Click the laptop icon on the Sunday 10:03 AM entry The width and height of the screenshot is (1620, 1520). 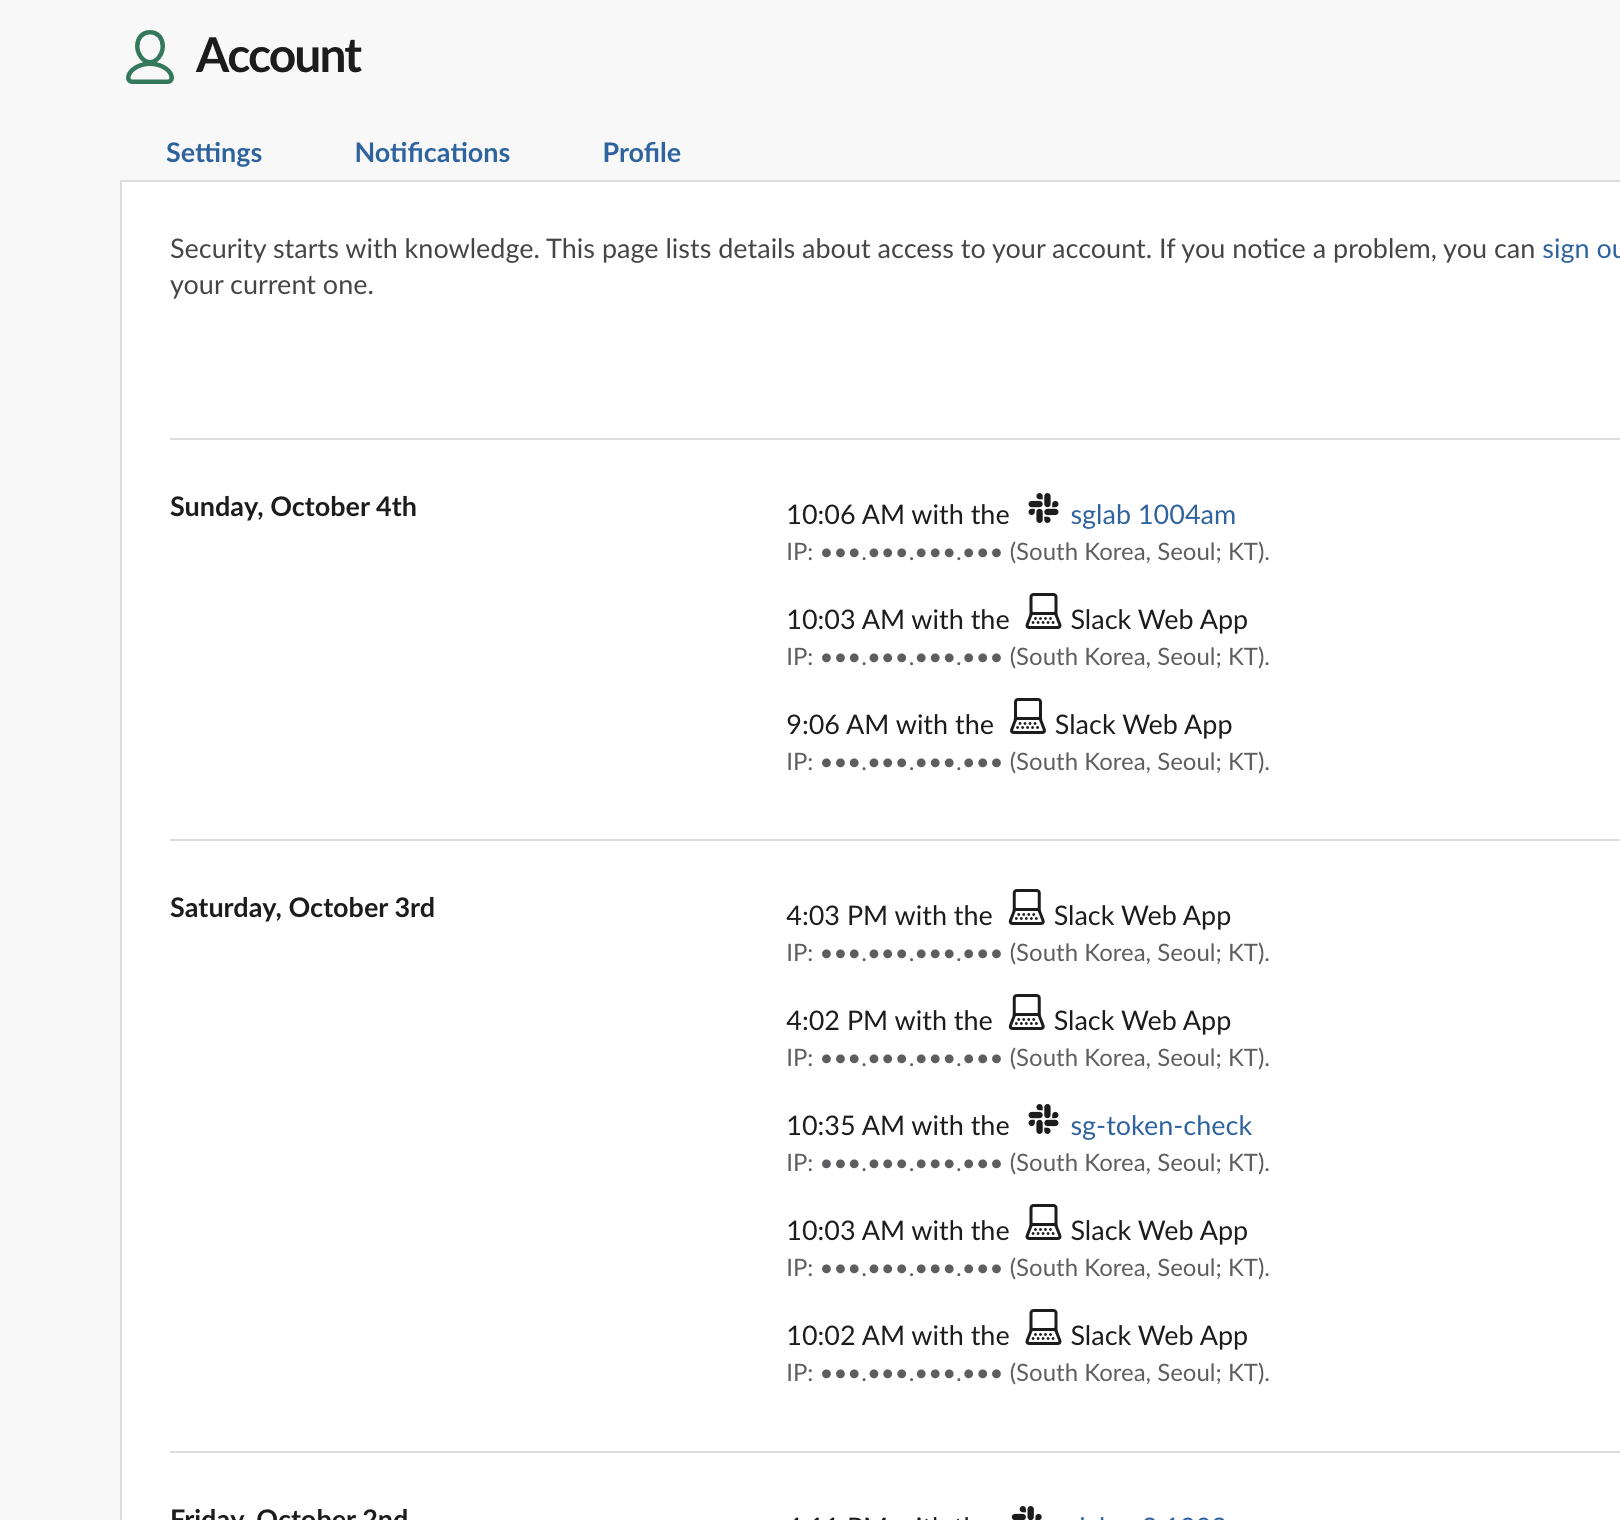[x=1043, y=612]
